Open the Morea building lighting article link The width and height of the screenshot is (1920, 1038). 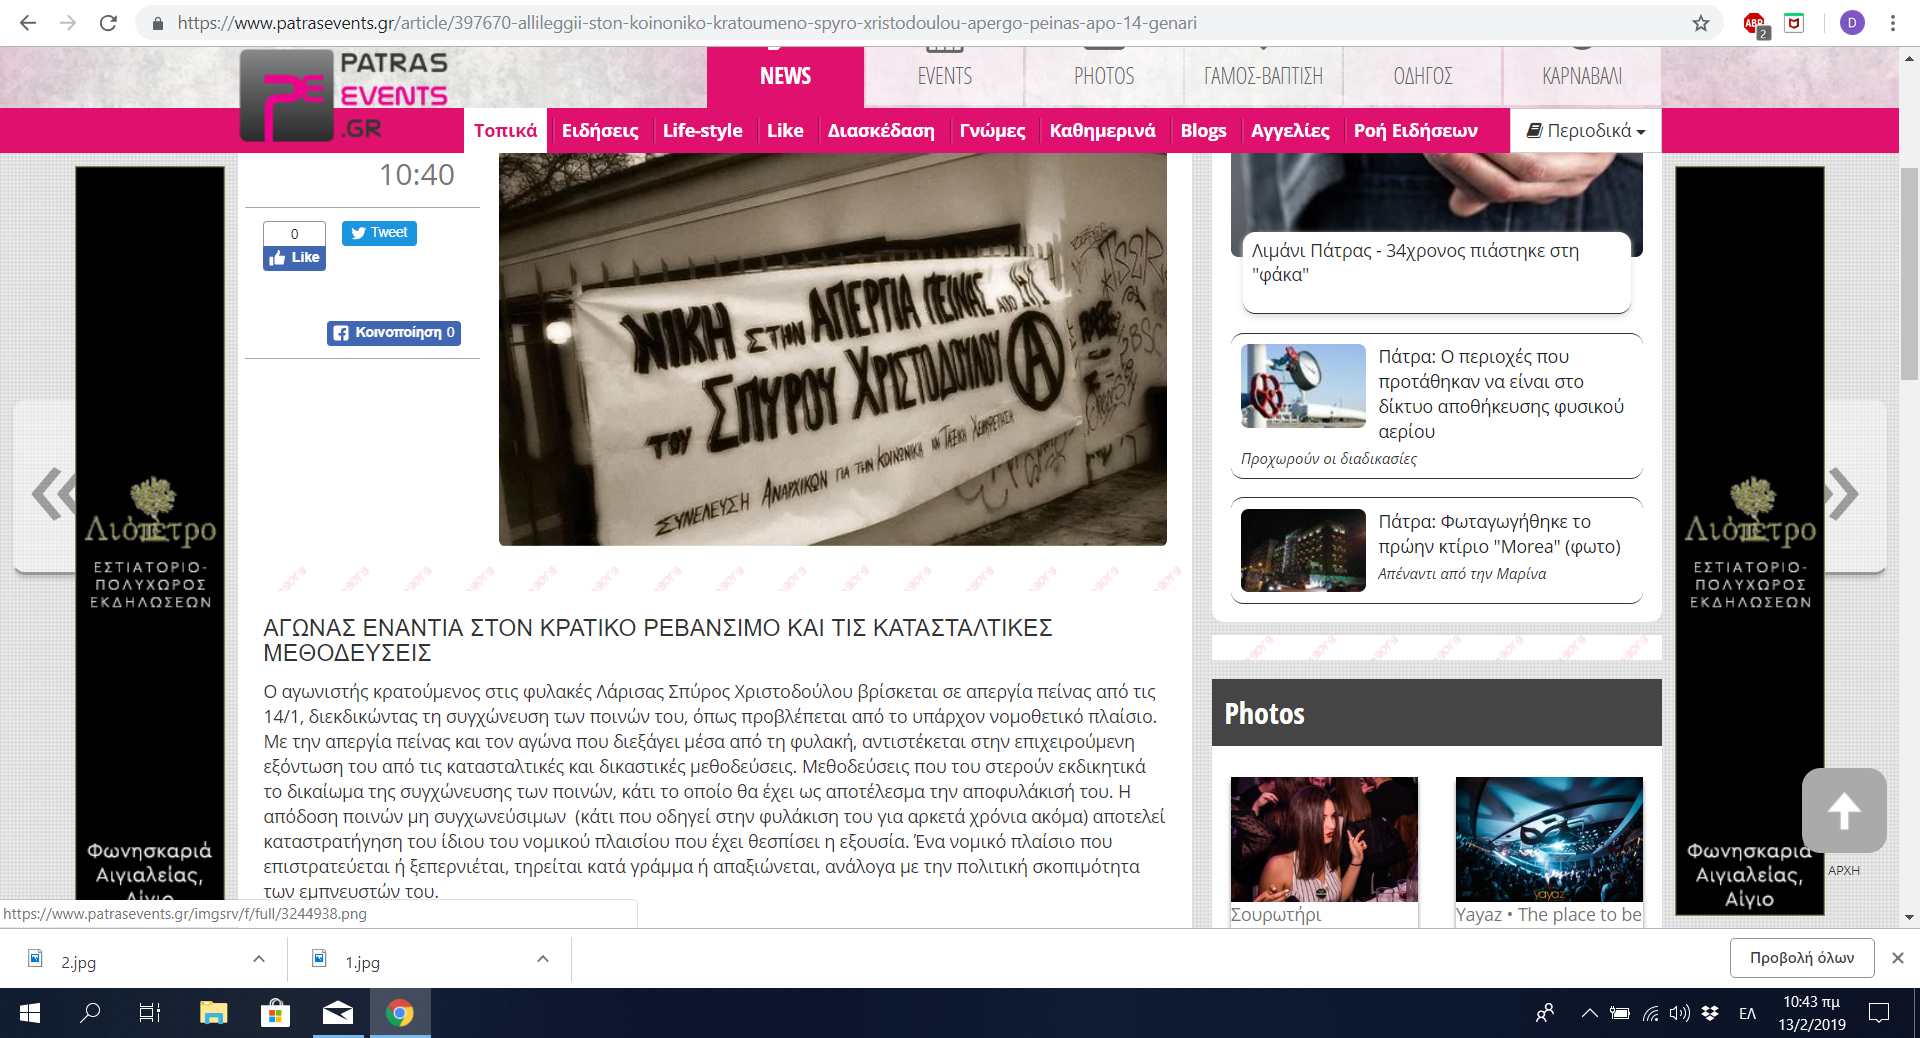(x=1498, y=534)
